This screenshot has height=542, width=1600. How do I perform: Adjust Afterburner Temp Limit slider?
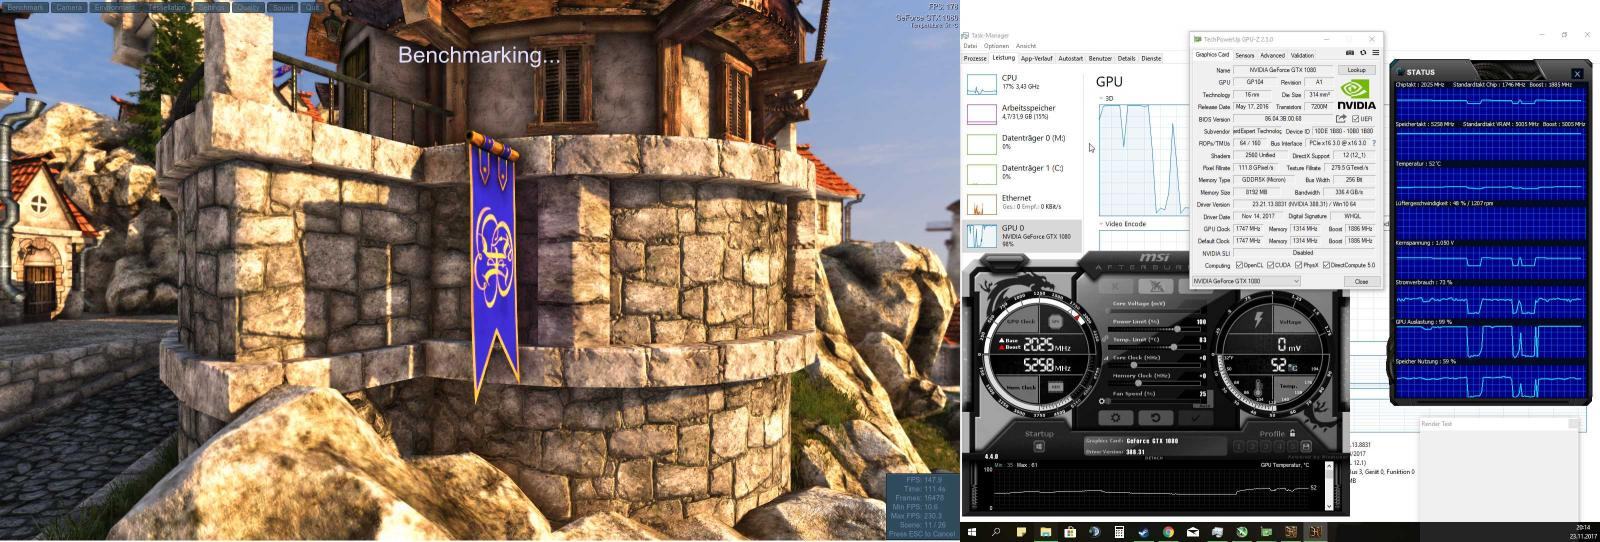(x=1153, y=346)
